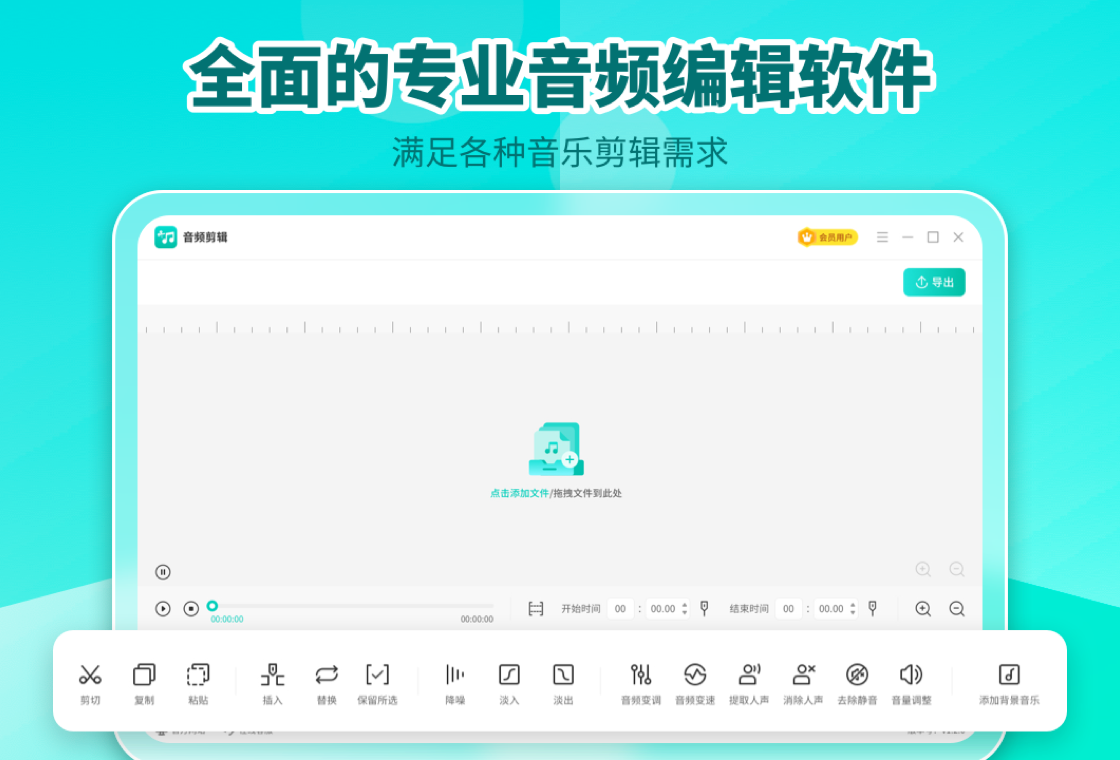Click the 会员用户 member badge
Image resolution: width=1120 pixels, height=760 pixels.
tap(828, 237)
